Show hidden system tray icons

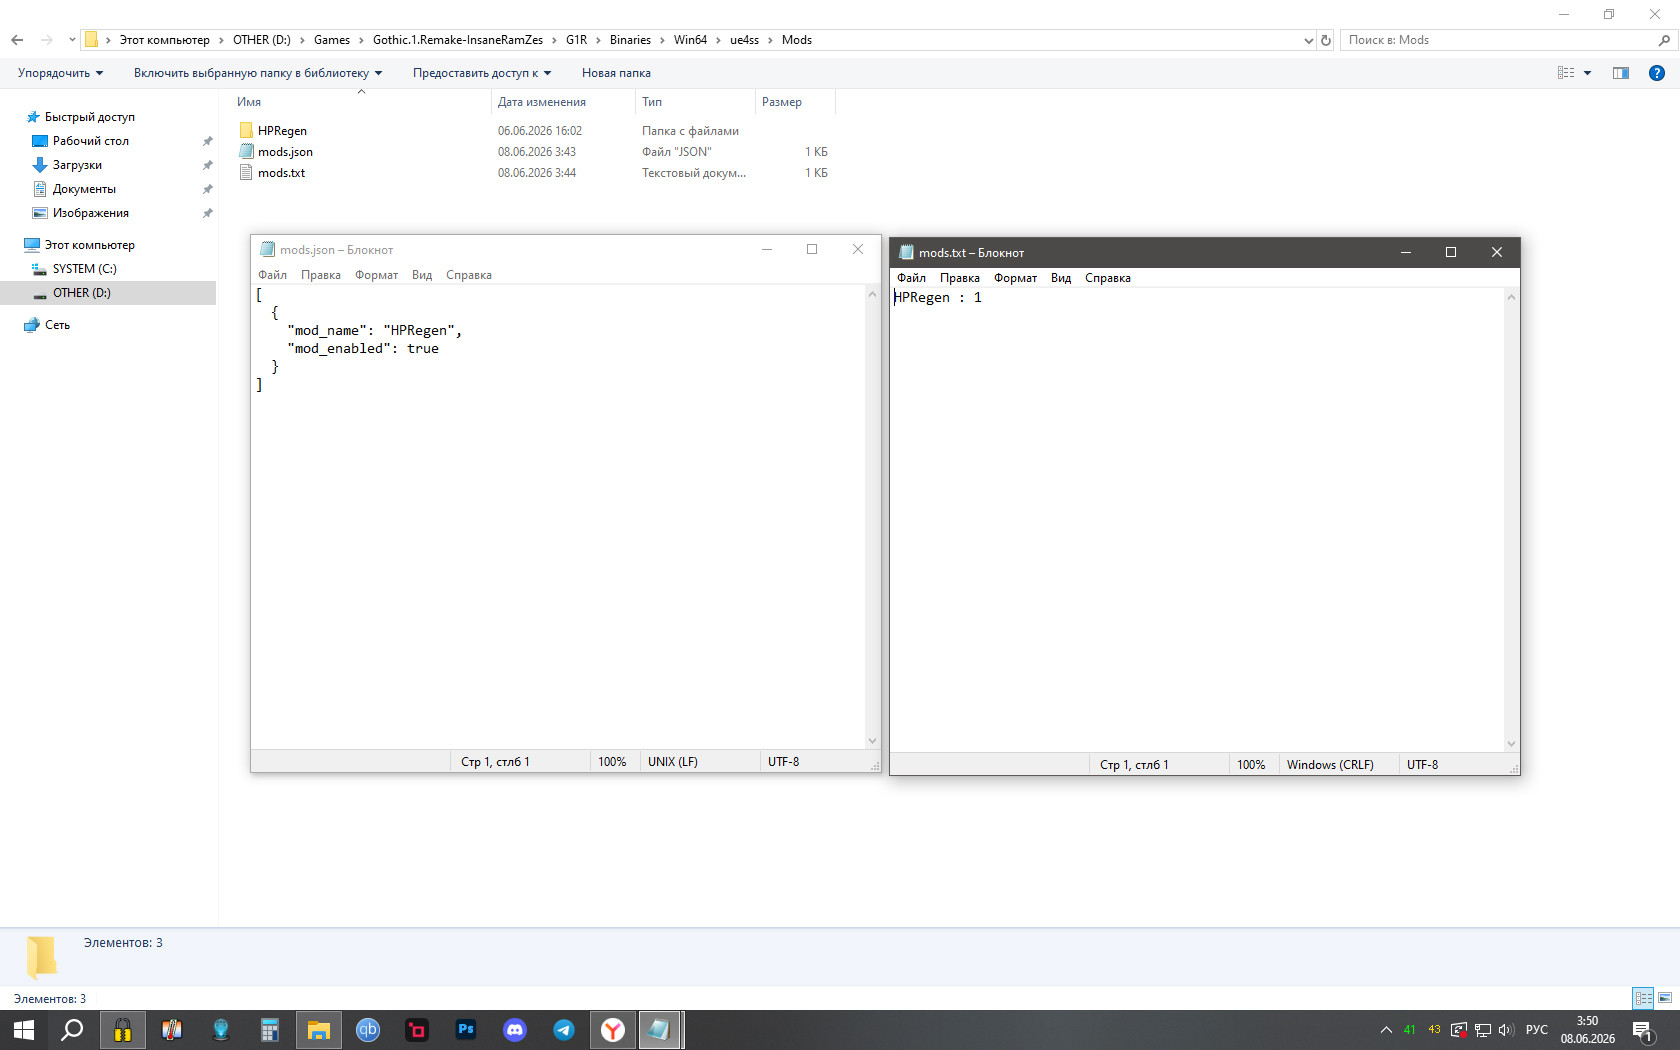click(x=1386, y=1030)
